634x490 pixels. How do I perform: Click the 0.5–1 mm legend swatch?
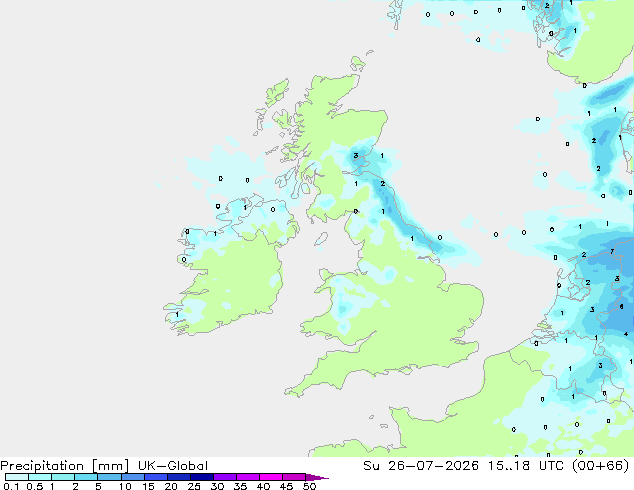coord(40,477)
